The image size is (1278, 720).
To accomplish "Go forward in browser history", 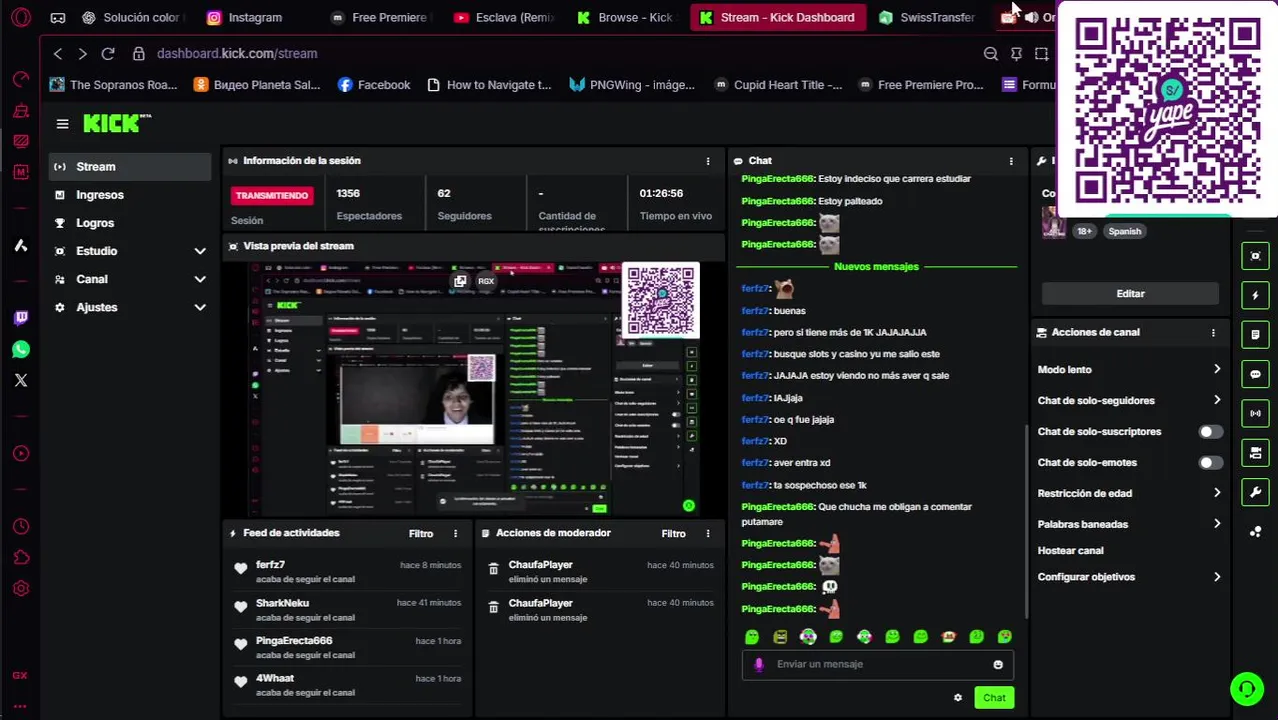I will pos(82,53).
